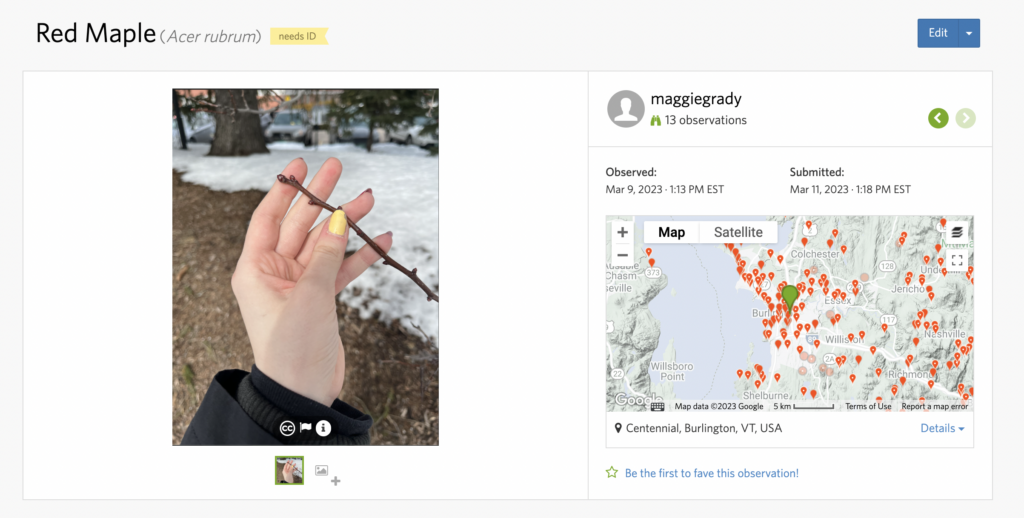Zoom in on the map

[x=622, y=232]
